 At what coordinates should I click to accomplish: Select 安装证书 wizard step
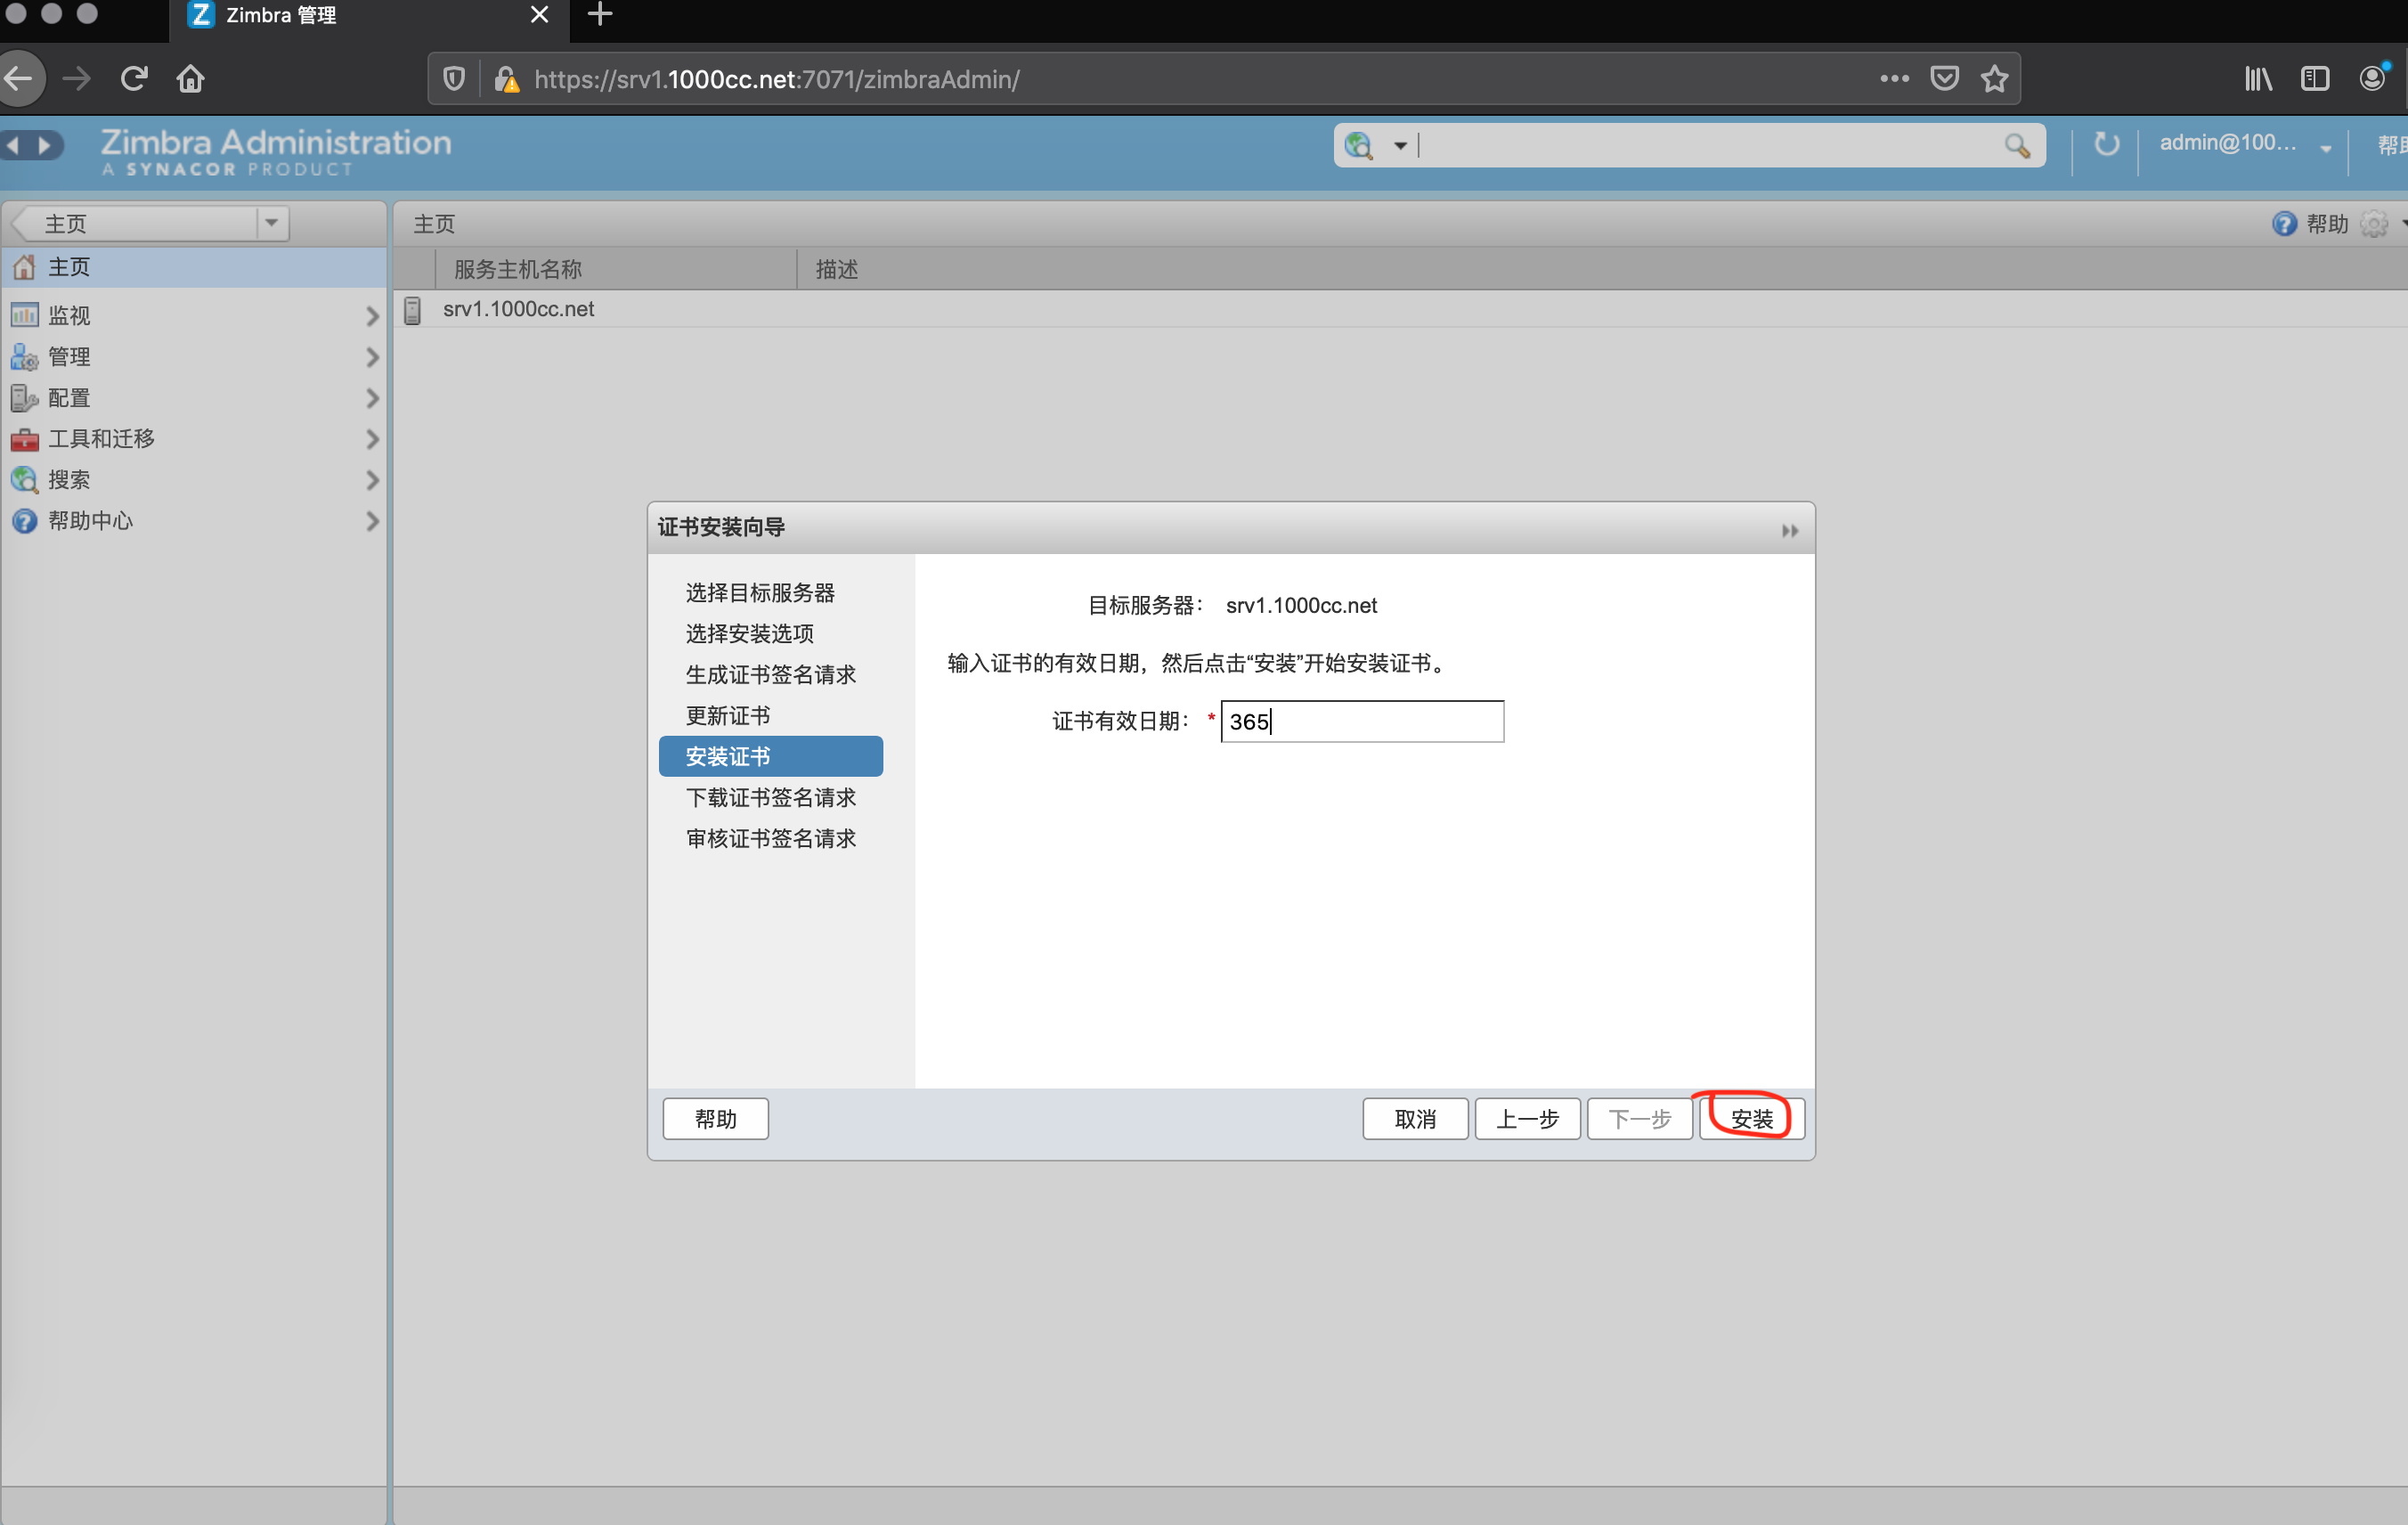(x=770, y=756)
